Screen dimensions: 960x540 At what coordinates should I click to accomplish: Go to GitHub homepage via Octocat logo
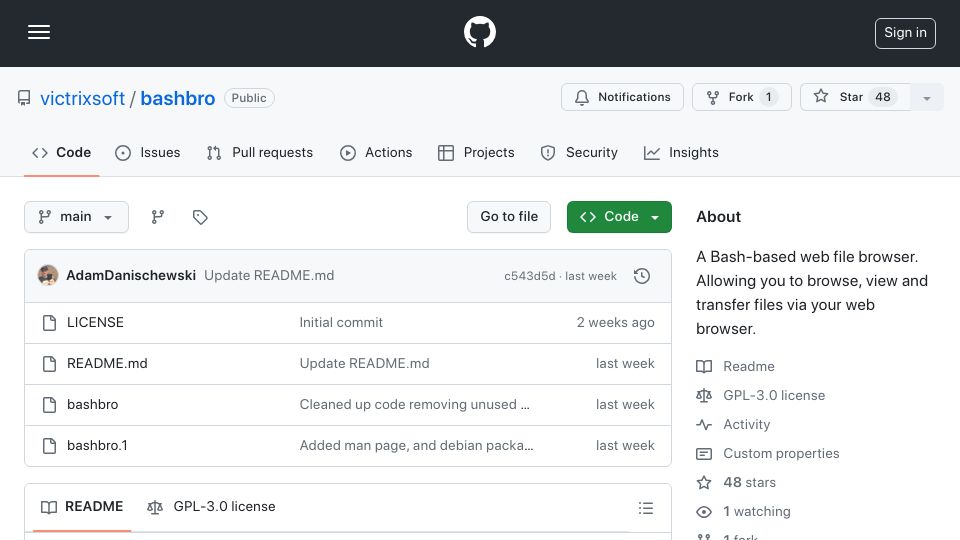pos(479,32)
